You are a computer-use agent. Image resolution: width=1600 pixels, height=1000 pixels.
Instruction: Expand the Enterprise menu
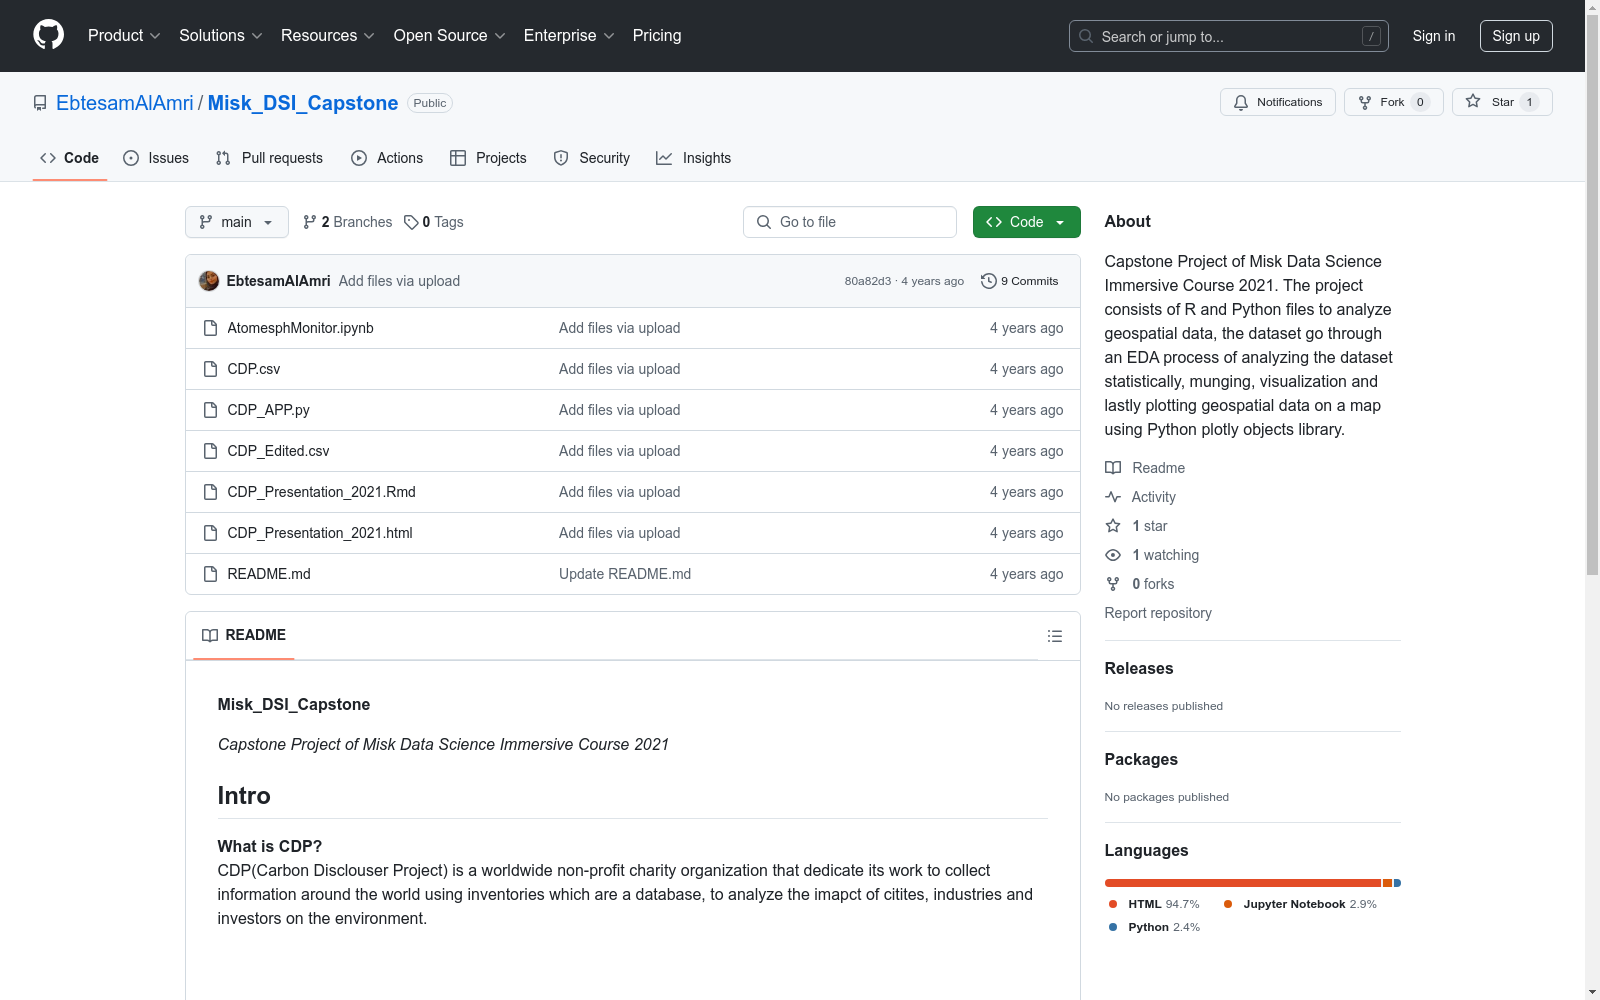point(569,35)
